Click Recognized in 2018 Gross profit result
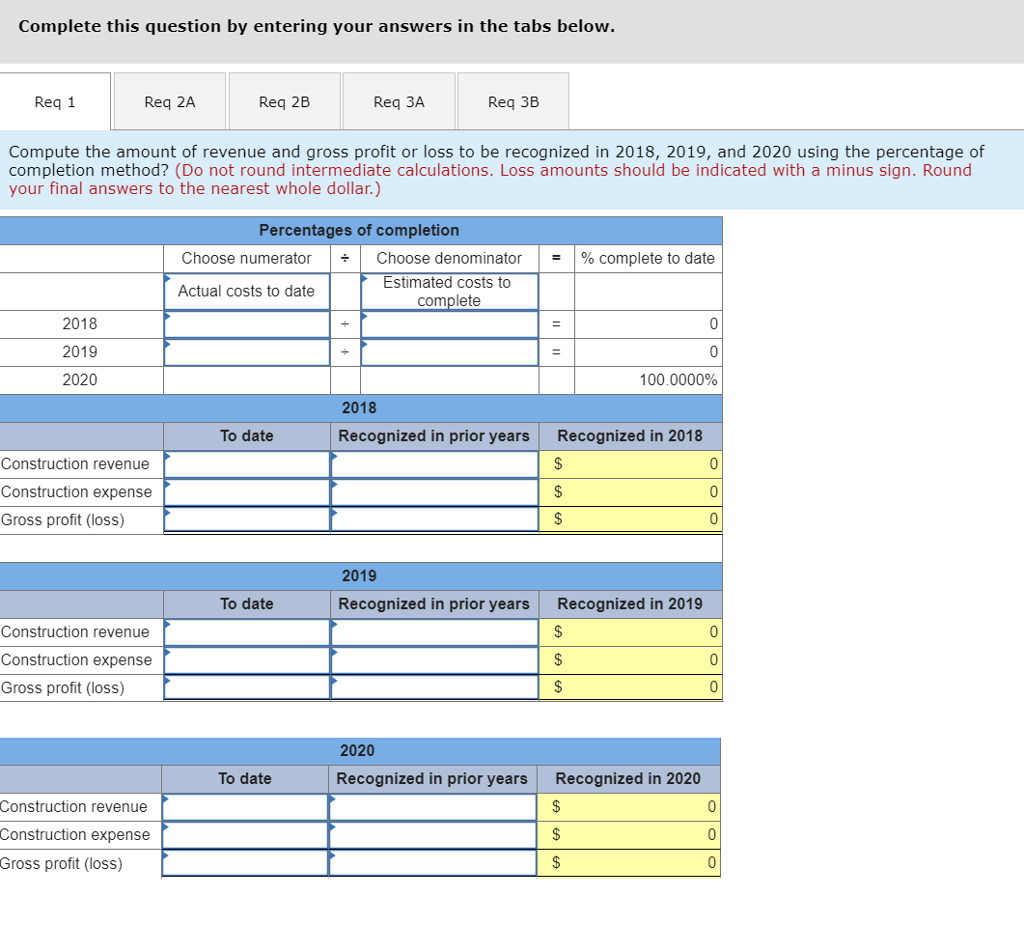Viewport: 1024px width, 925px height. (x=631, y=520)
